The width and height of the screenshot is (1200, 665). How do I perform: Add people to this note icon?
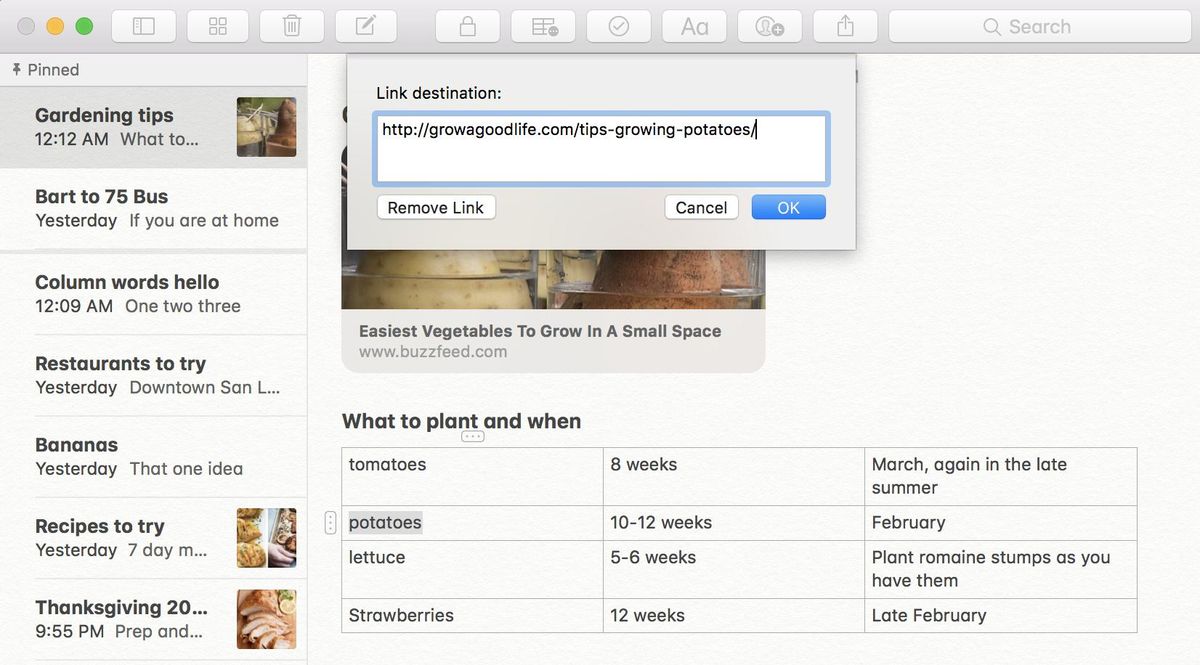pyautogui.click(x=769, y=27)
